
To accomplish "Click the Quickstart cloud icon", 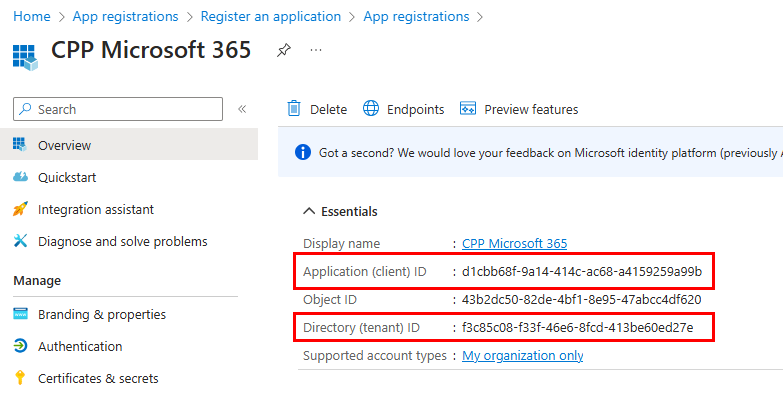I will click(20, 177).
